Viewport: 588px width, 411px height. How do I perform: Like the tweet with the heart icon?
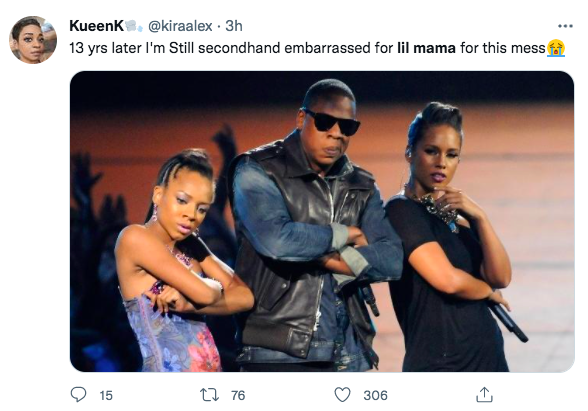coord(342,395)
